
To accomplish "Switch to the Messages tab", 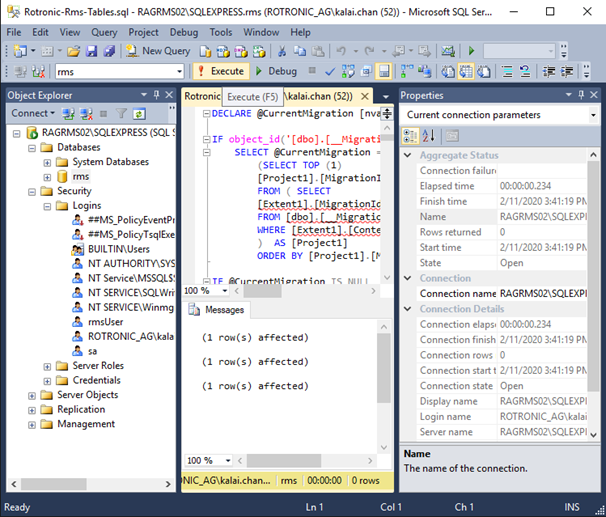I will click(216, 310).
